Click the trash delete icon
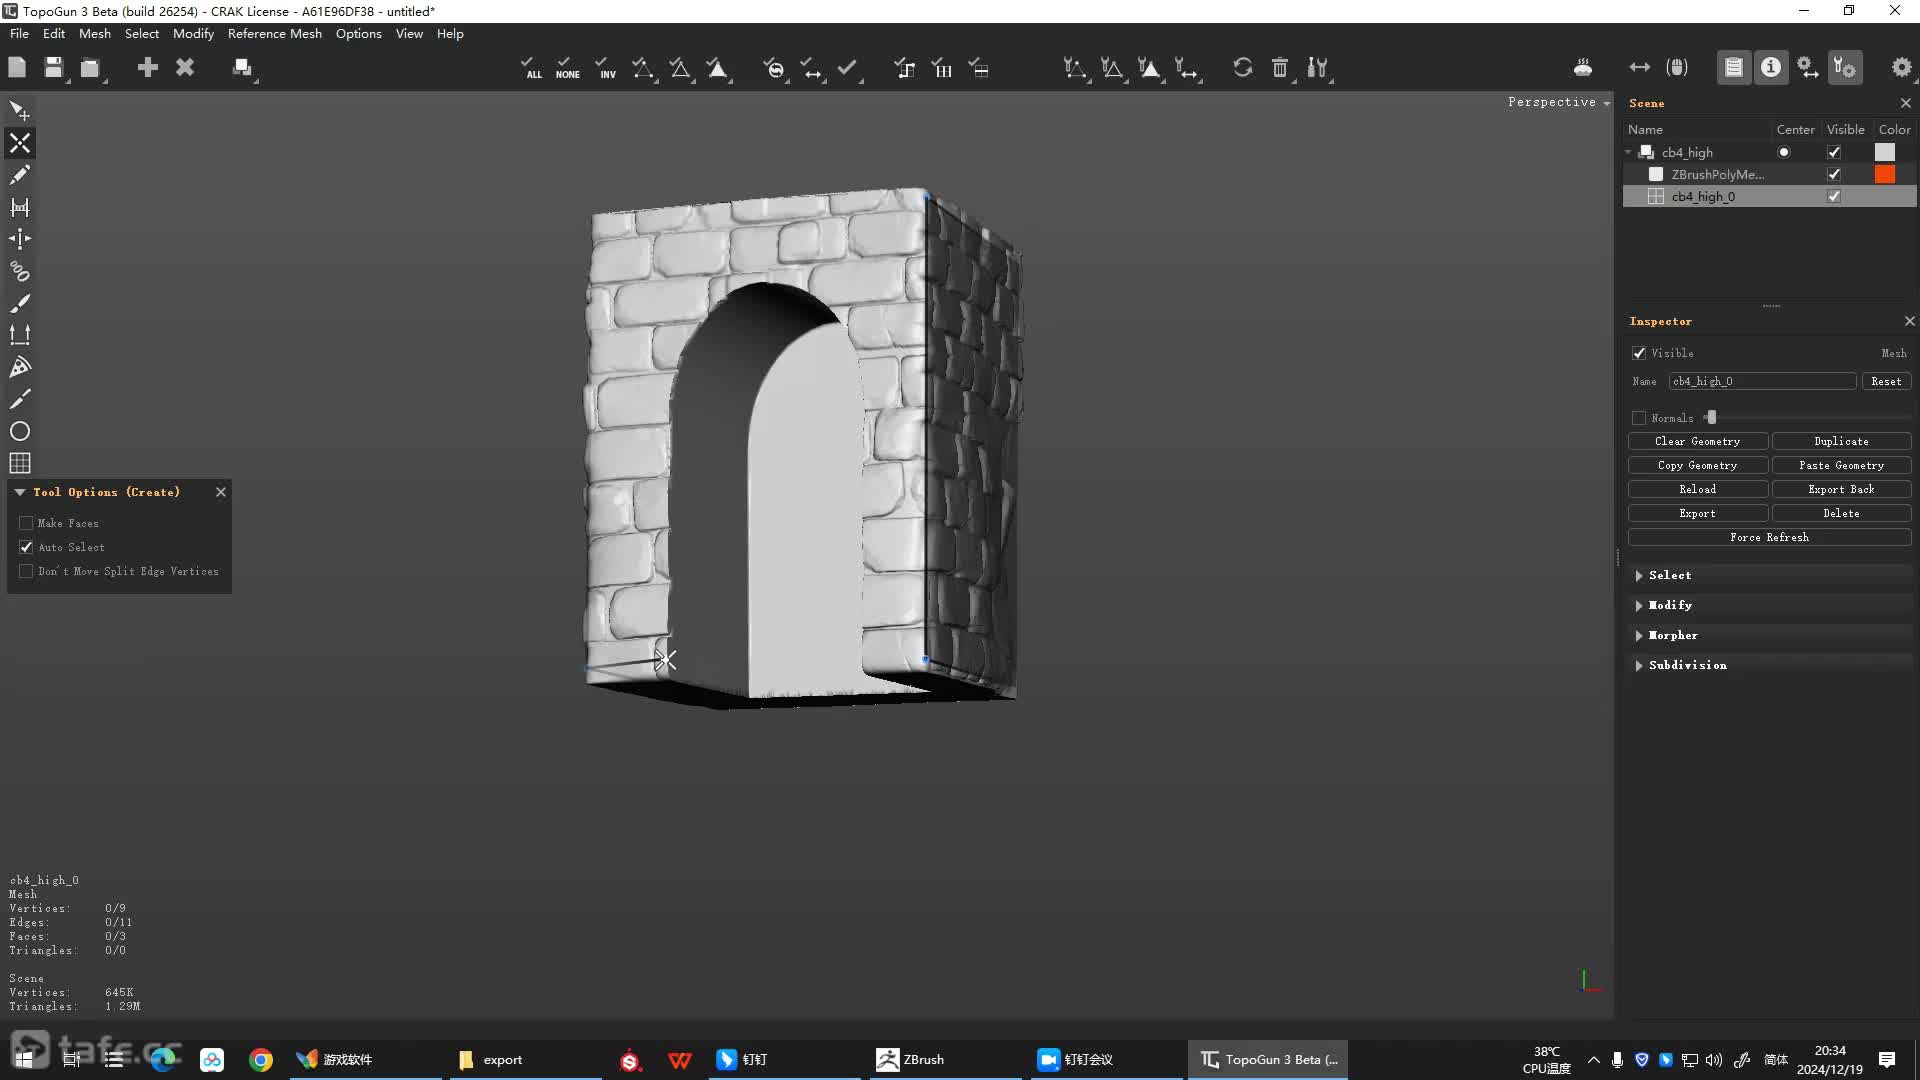This screenshot has width=1920, height=1080. (x=1280, y=67)
